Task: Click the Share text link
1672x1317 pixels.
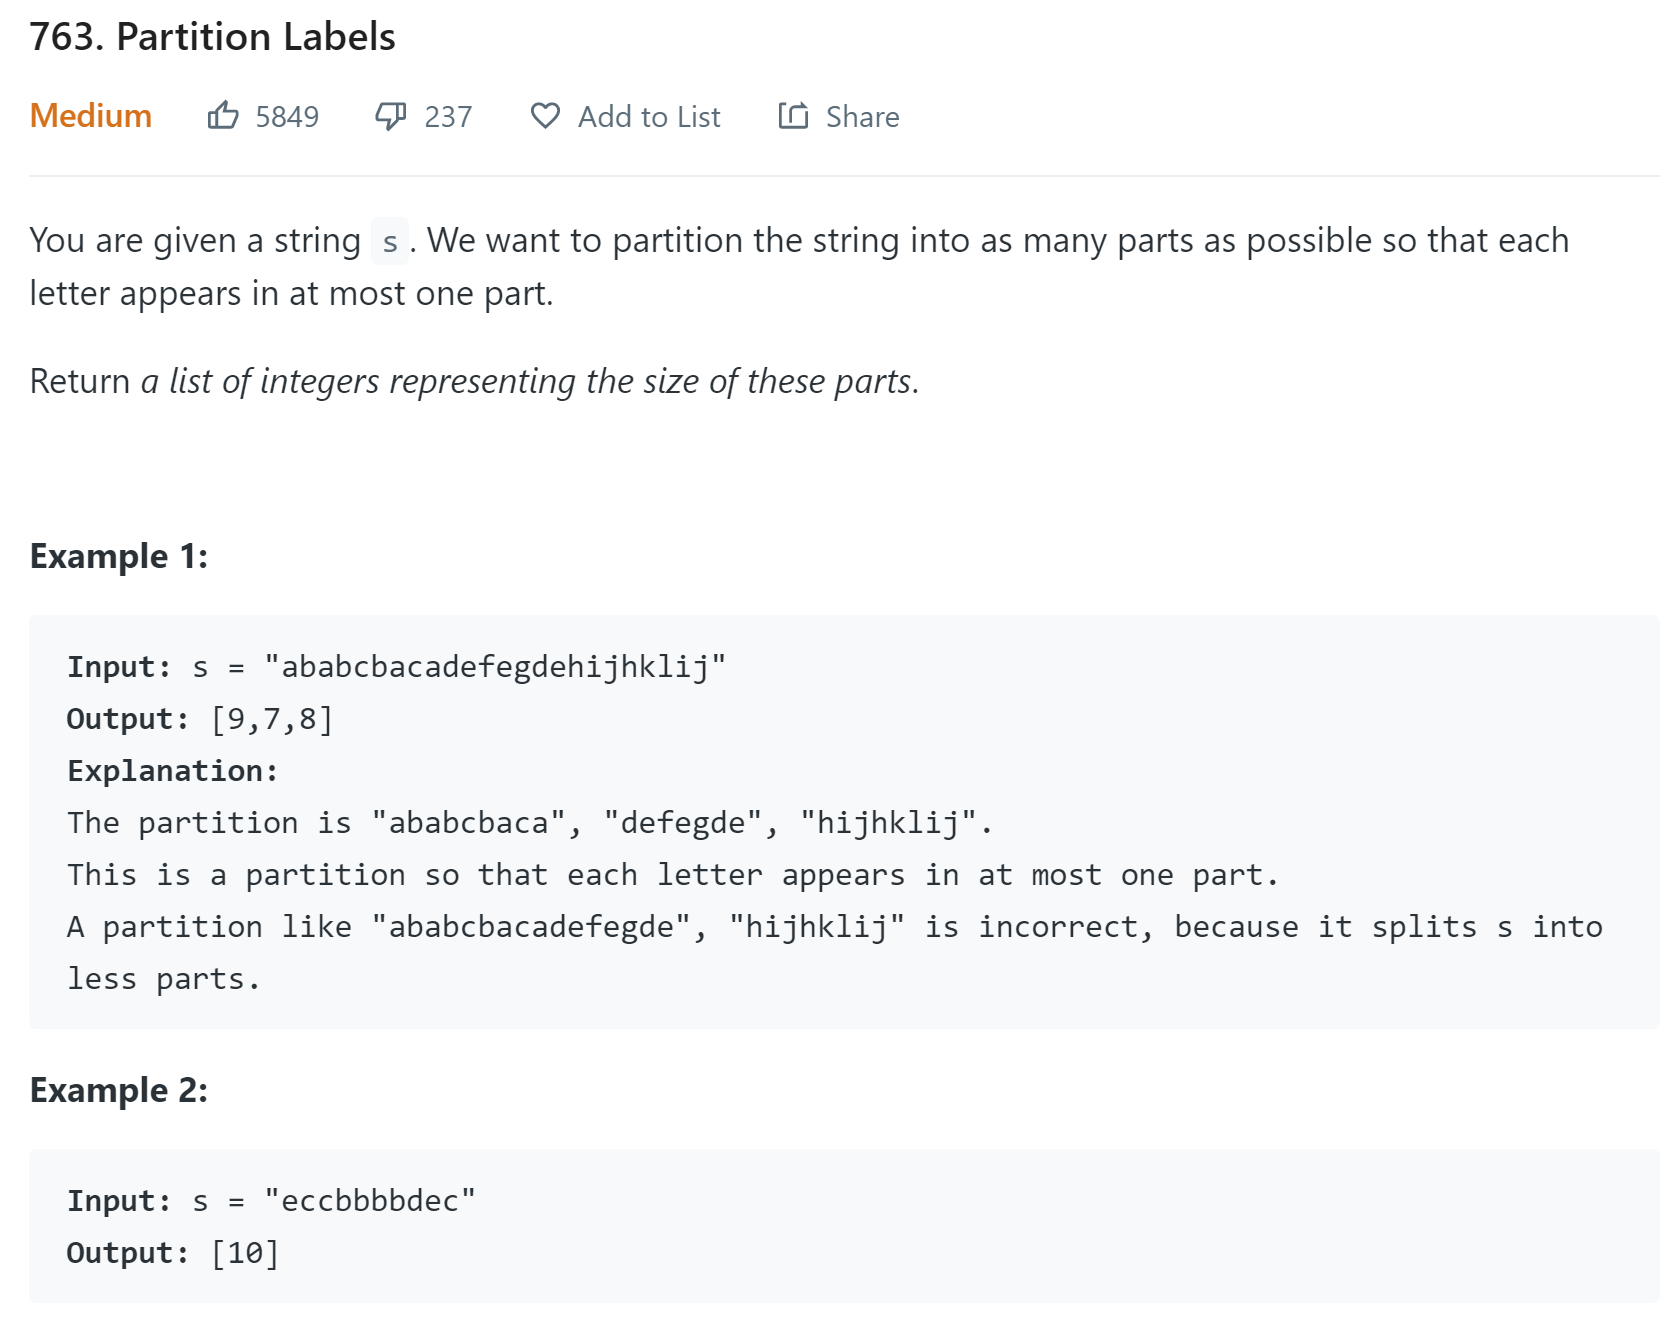Action: tap(862, 117)
